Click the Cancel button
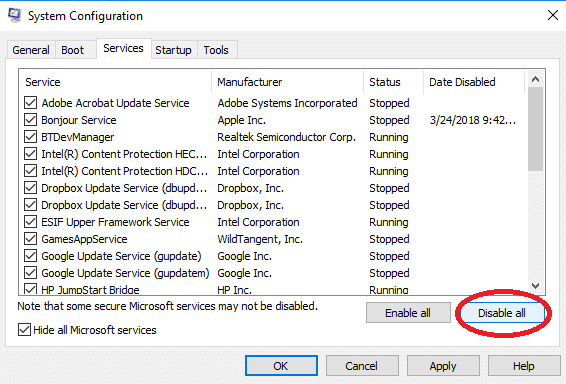Viewport: 566px width, 384px height. click(x=362, y=366)
